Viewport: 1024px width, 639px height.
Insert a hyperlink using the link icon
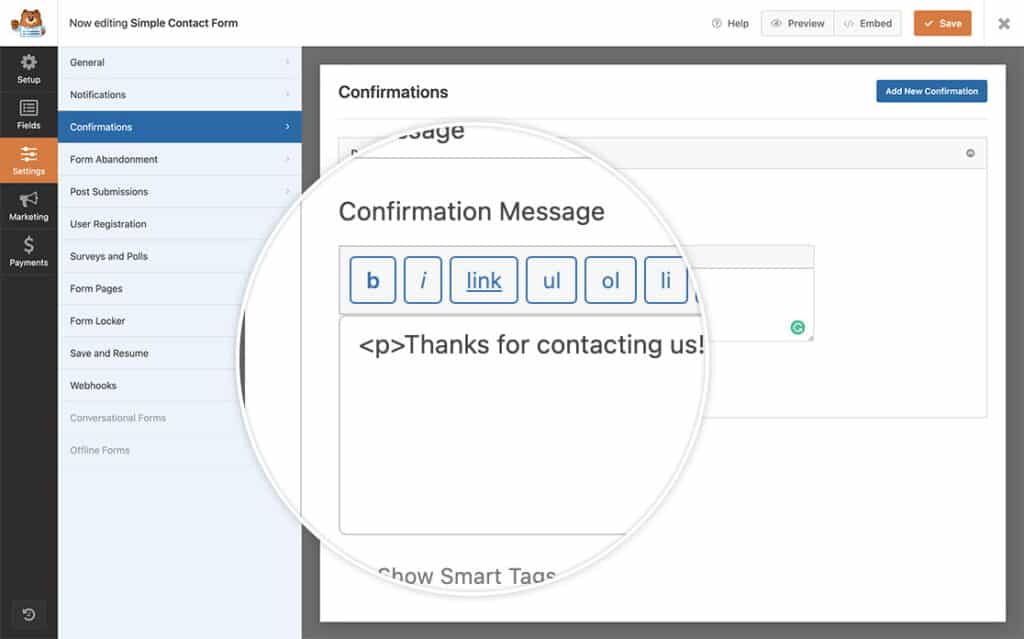483,280
